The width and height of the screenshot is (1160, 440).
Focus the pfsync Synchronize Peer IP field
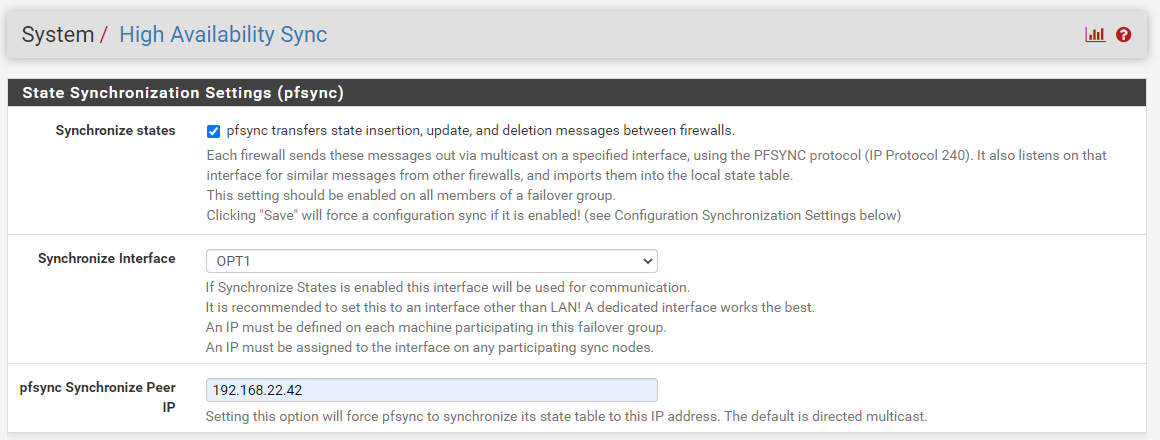click(x=431, y=390)
